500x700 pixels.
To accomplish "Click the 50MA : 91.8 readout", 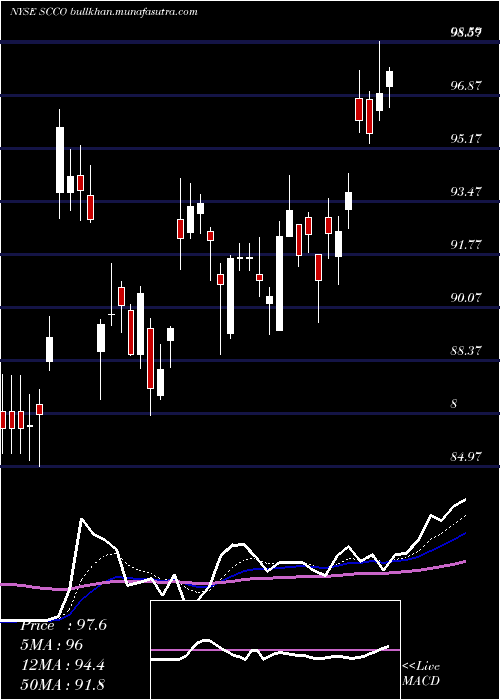I will click(62, 685).
